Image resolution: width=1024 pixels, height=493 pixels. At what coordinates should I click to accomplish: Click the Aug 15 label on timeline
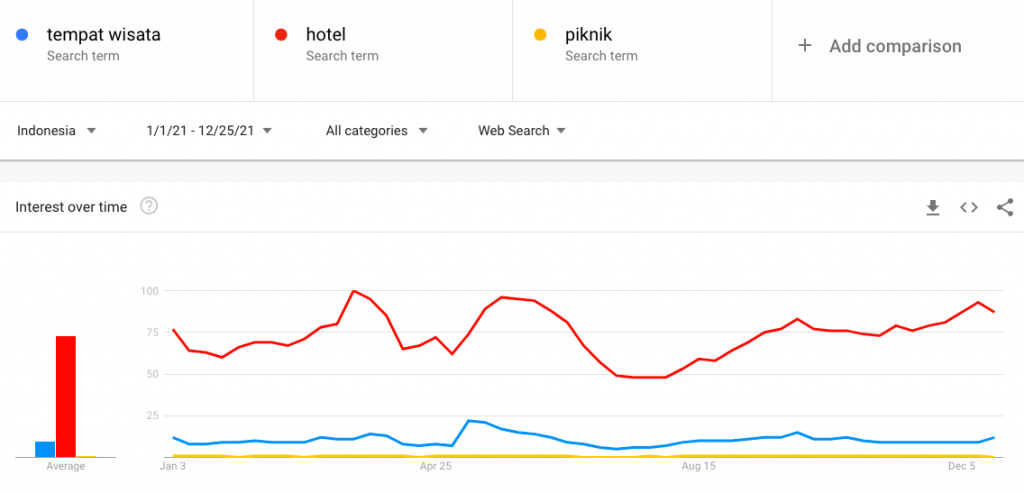coord(698,466)
